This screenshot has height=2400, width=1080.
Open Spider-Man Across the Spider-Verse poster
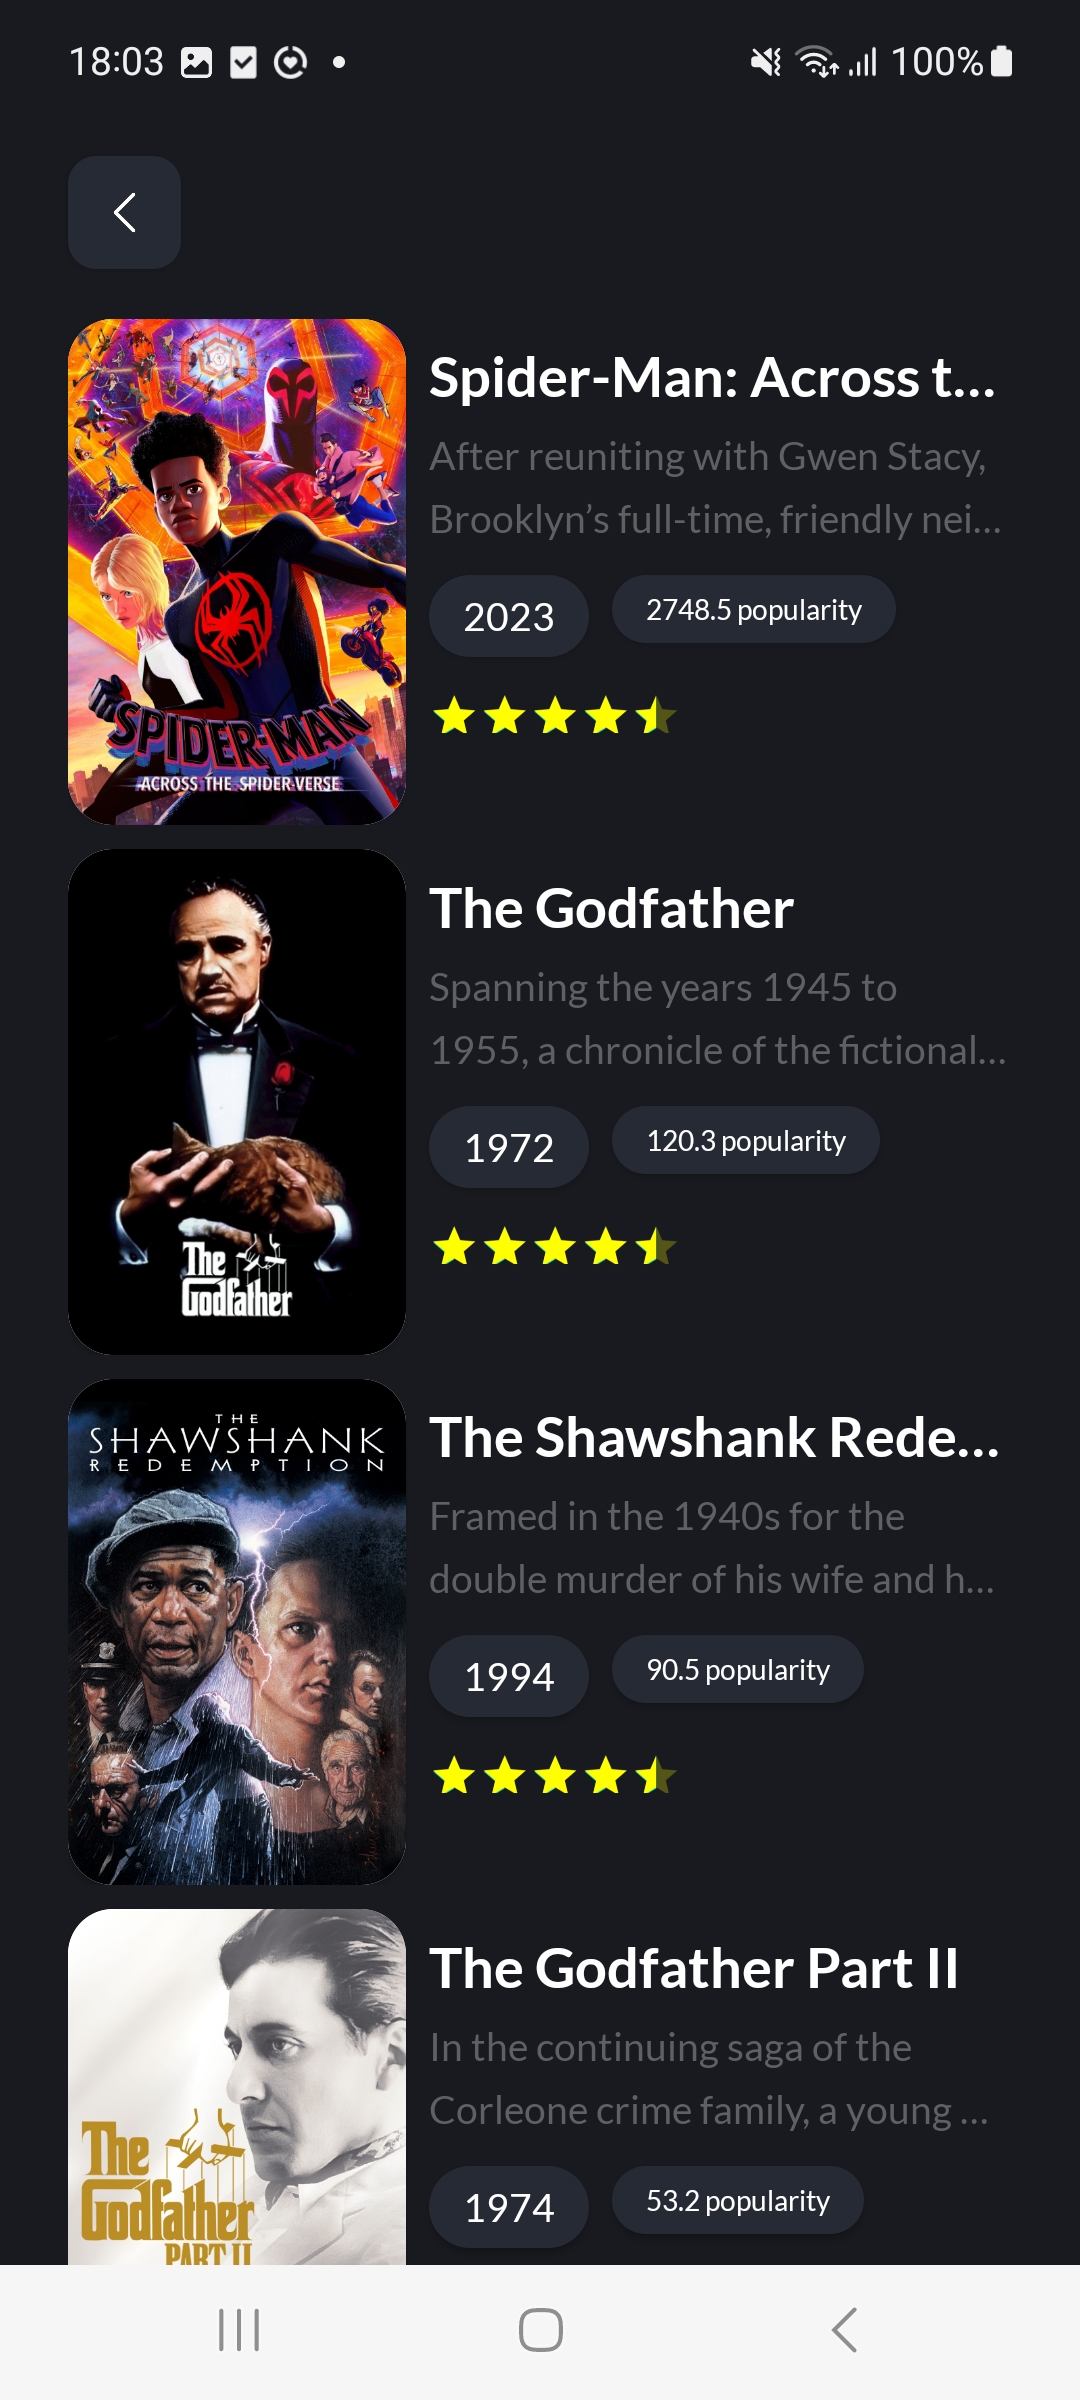tap(237, 572)
